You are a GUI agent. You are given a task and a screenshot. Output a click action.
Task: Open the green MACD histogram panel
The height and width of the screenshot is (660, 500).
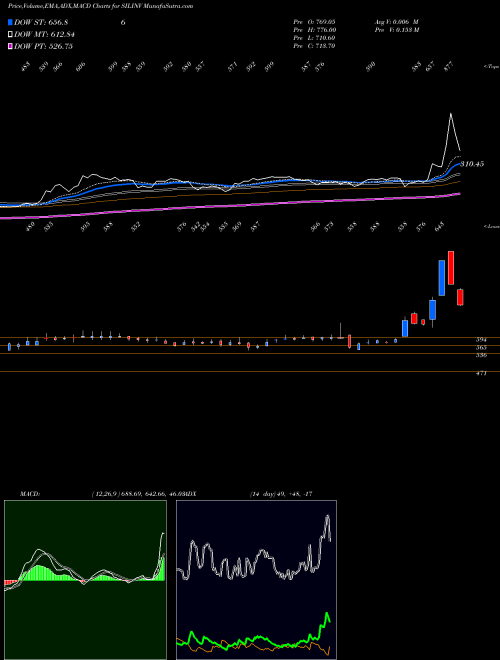pyautogui.click(x=85, y=580)
